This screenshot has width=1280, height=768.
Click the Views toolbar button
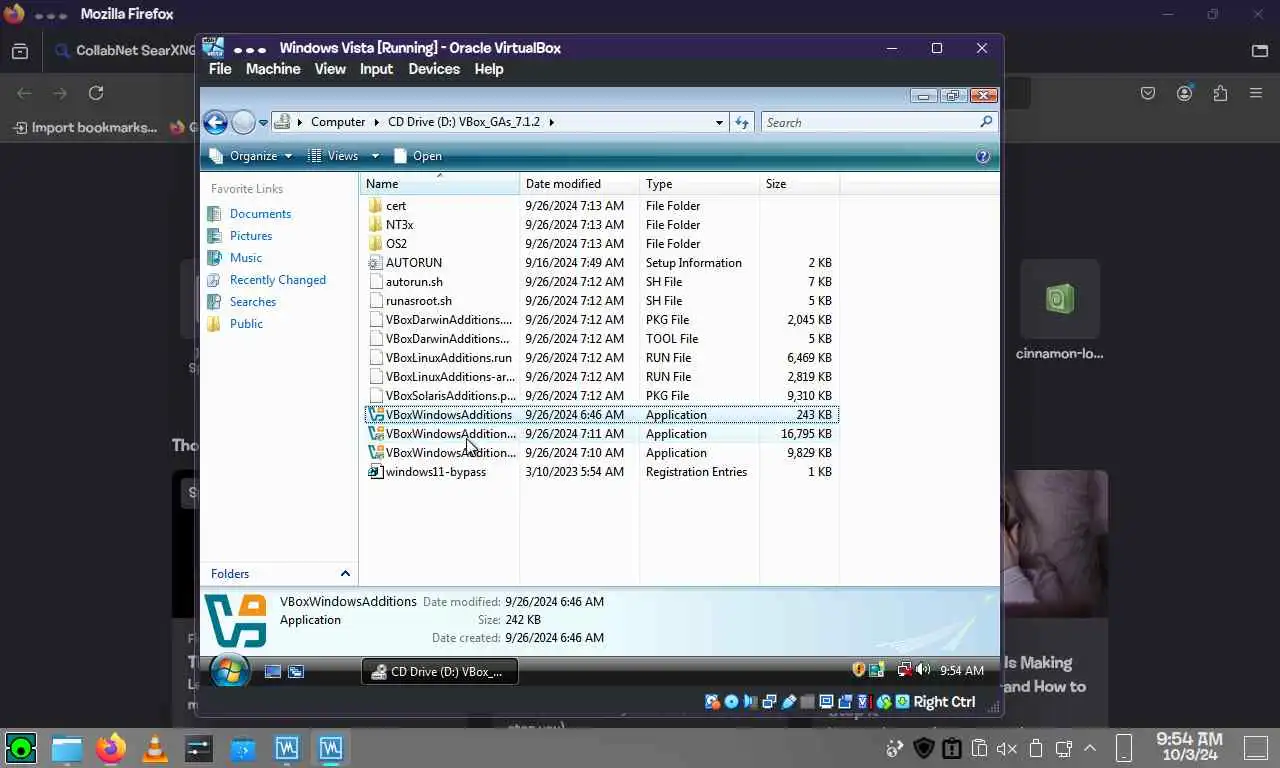[334, 156]
